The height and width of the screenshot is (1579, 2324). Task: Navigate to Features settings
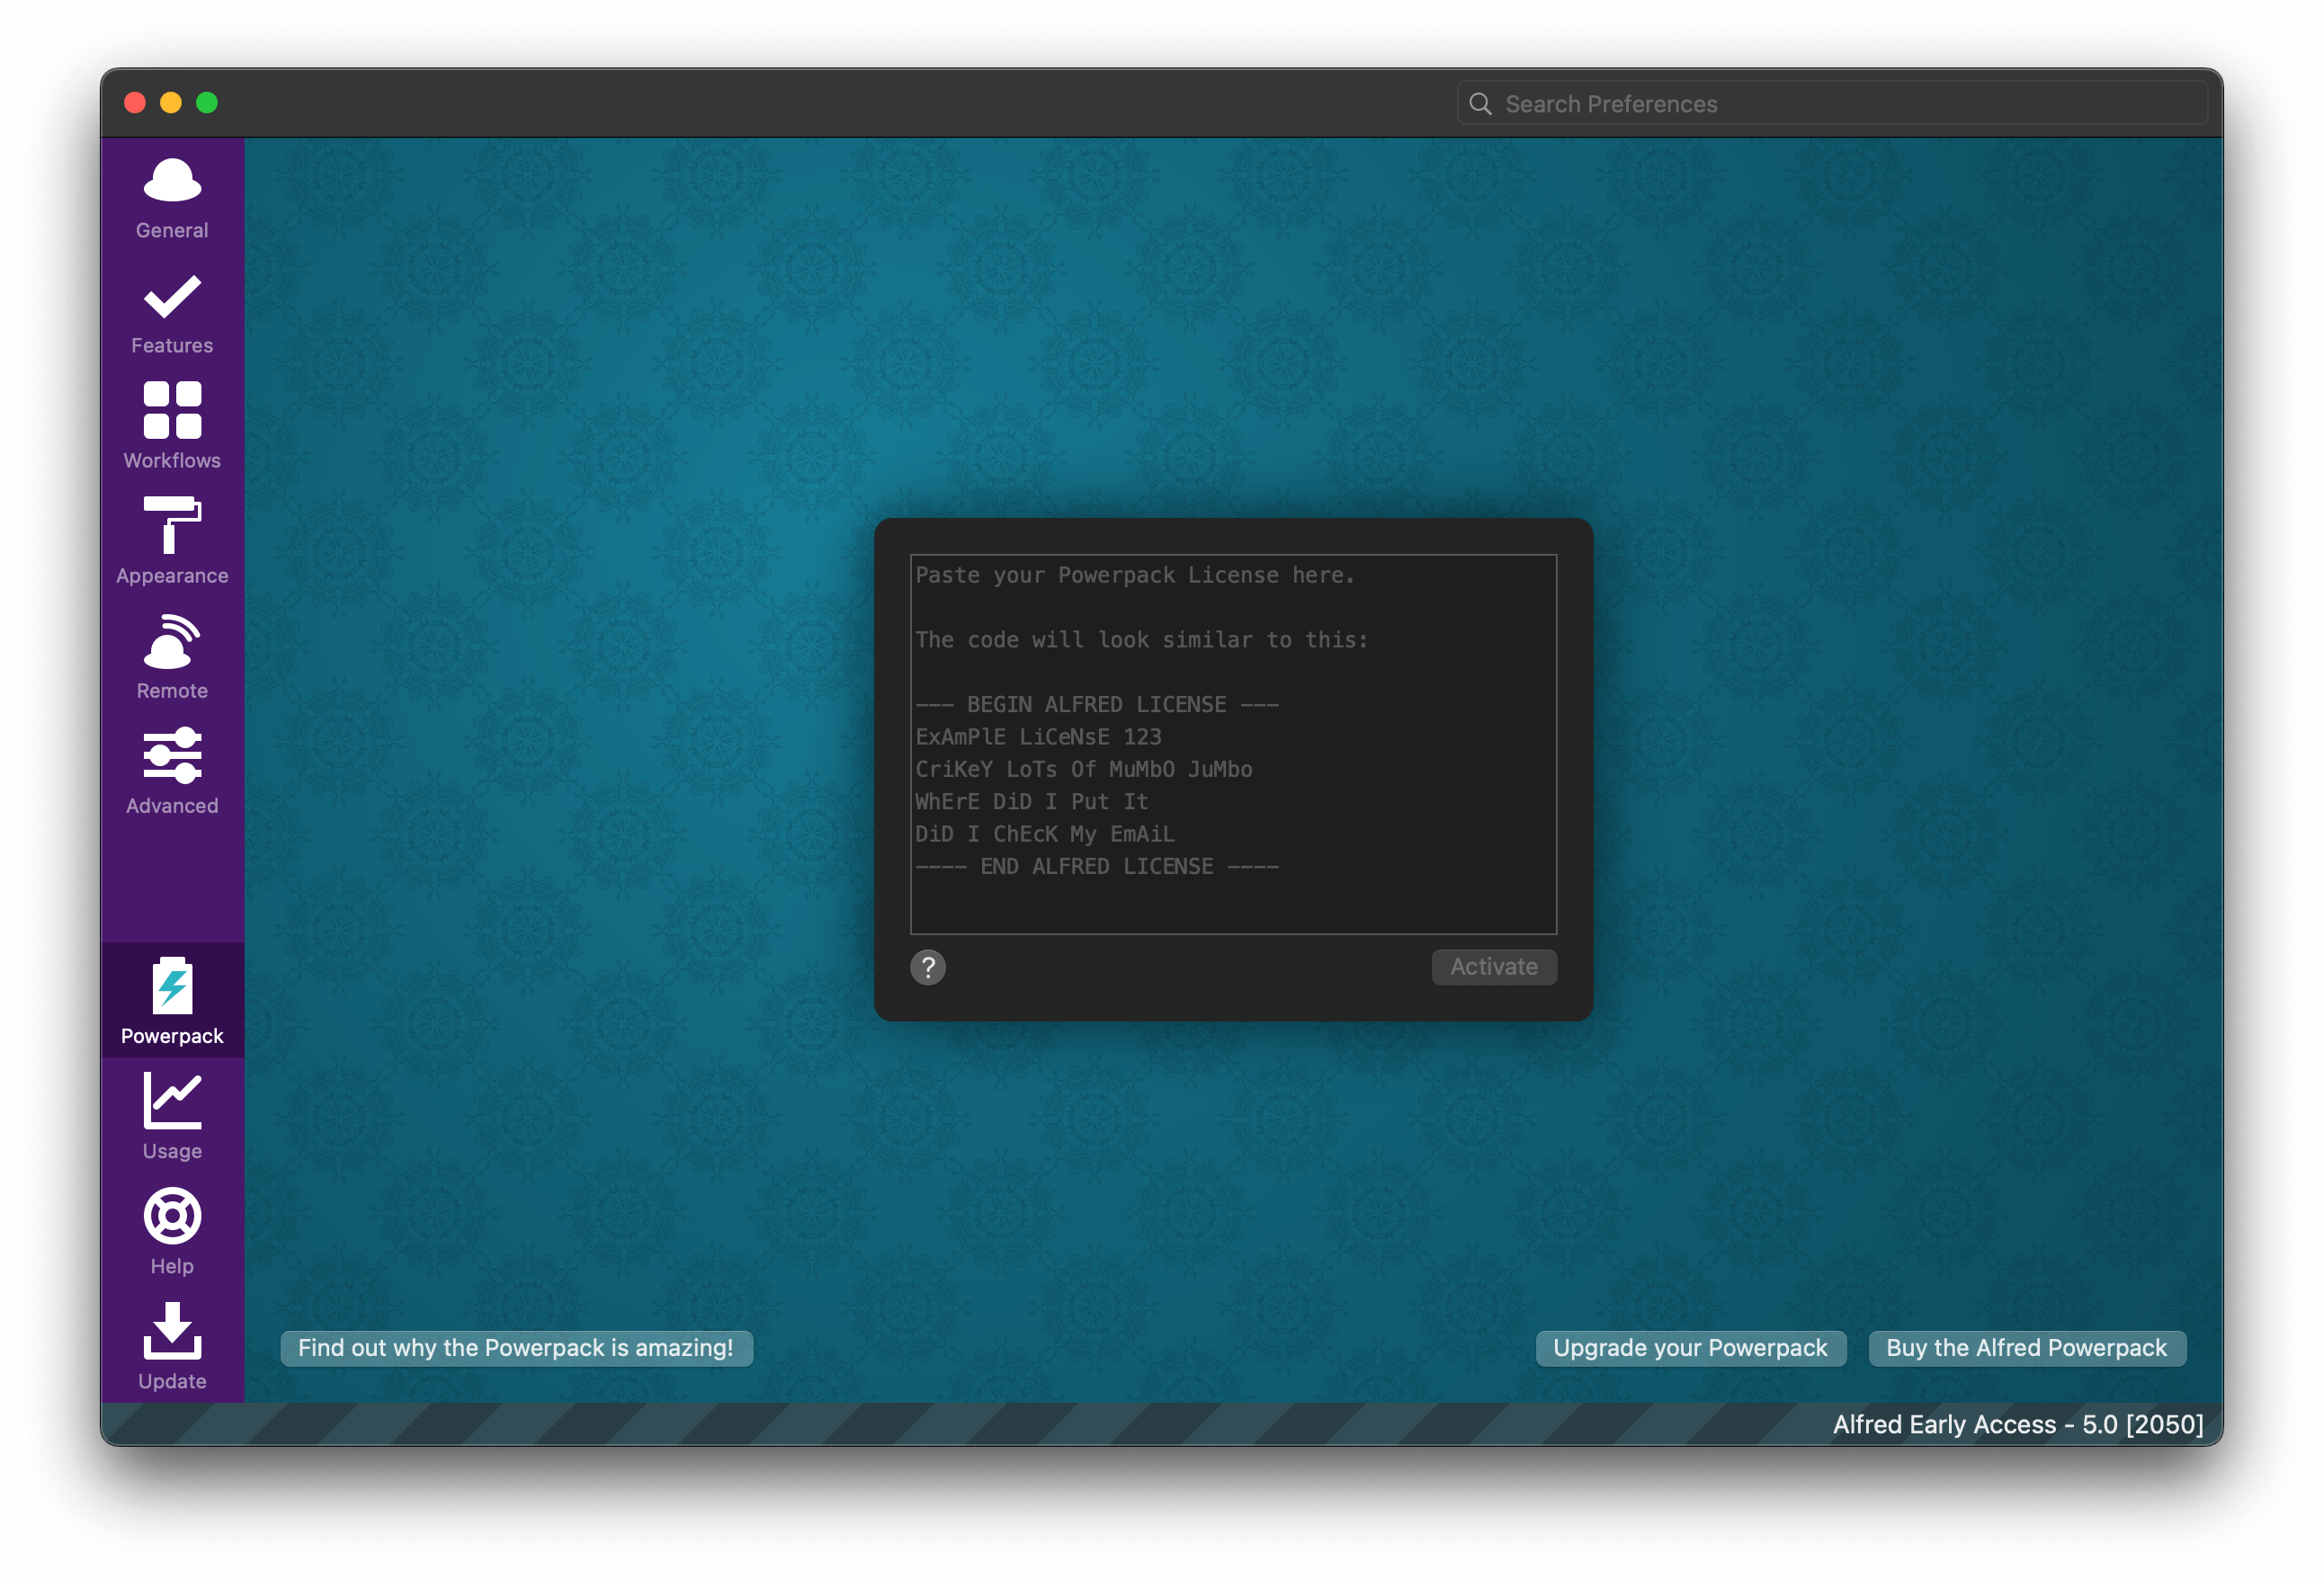173,316
